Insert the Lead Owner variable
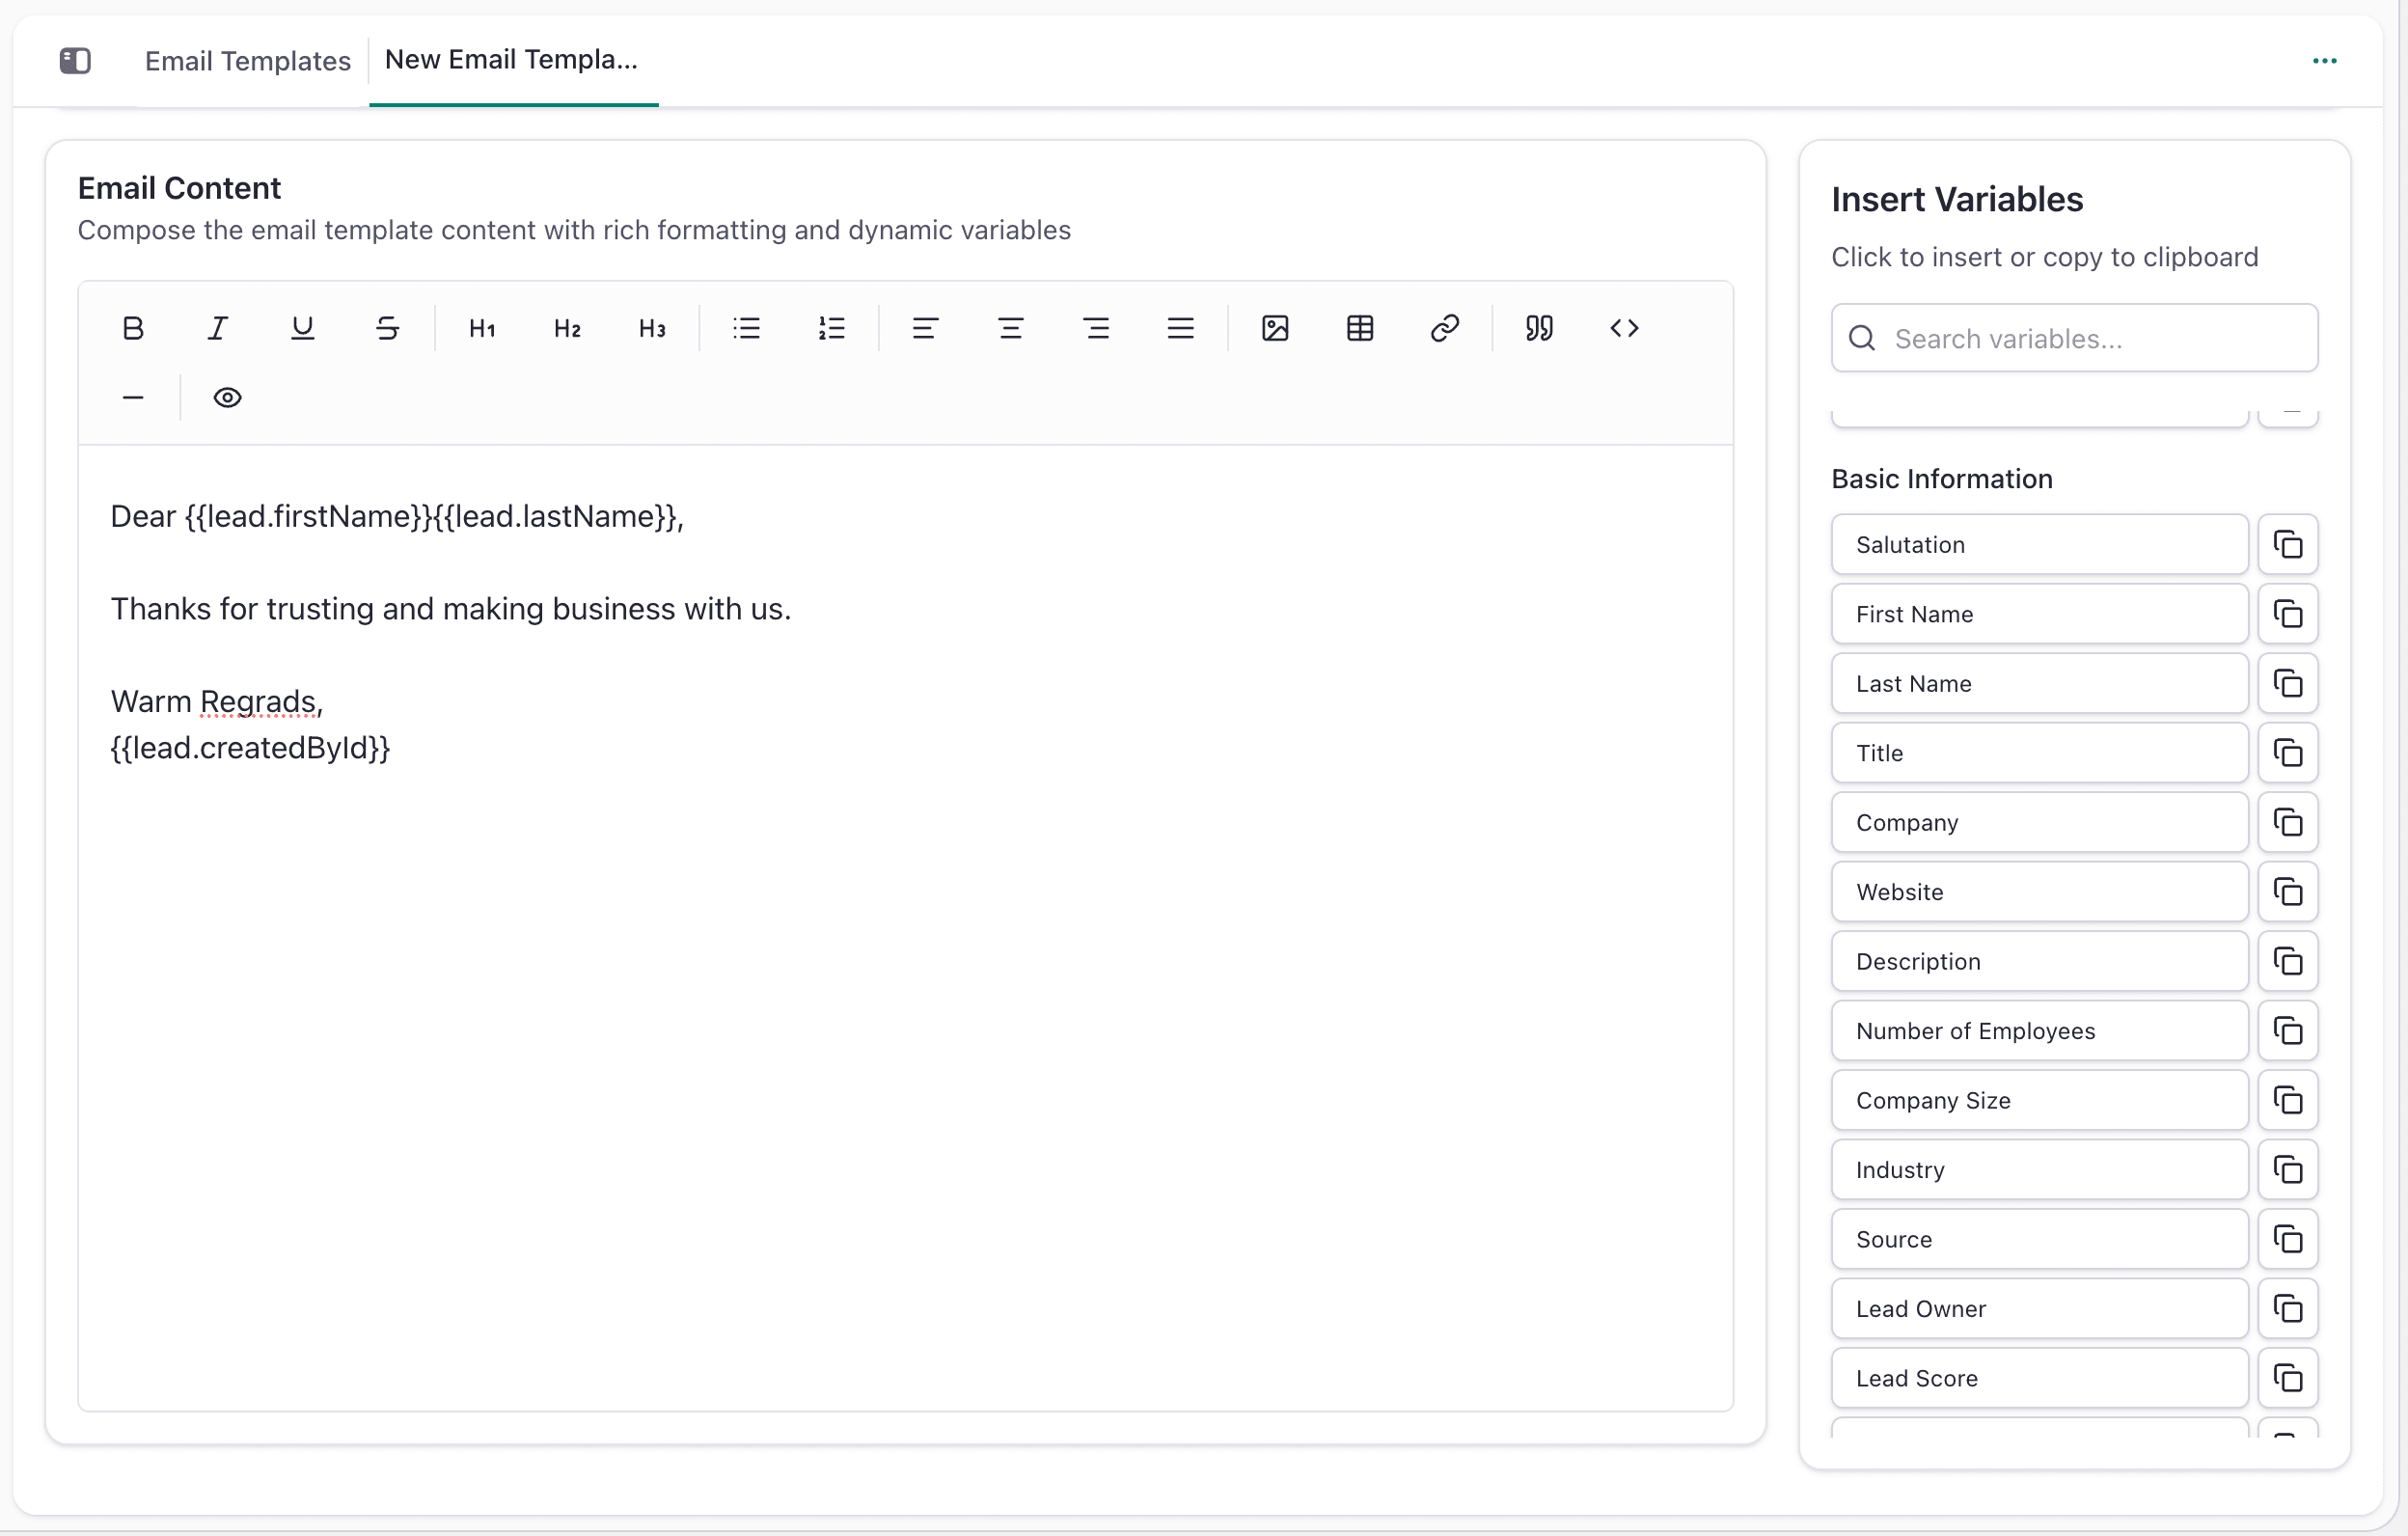 [x=2039, y=1309]
